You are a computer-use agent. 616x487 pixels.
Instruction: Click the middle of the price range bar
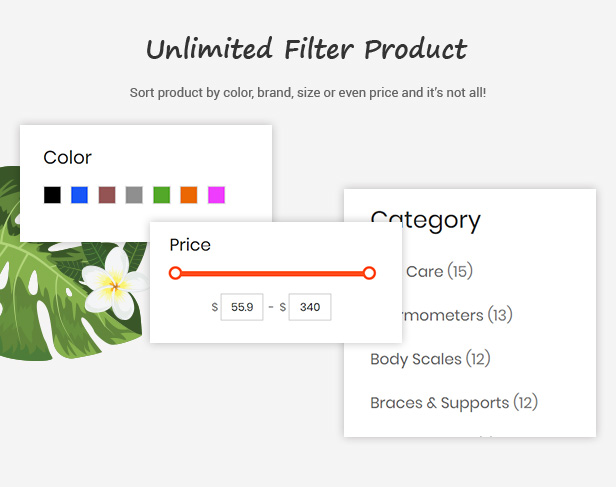(272, 273)
